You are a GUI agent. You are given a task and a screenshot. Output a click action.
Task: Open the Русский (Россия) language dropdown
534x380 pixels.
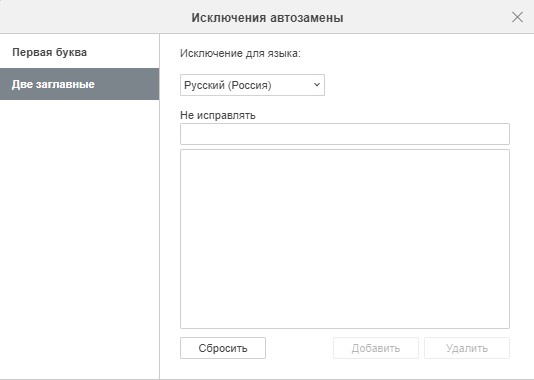[x=252, y=85]
